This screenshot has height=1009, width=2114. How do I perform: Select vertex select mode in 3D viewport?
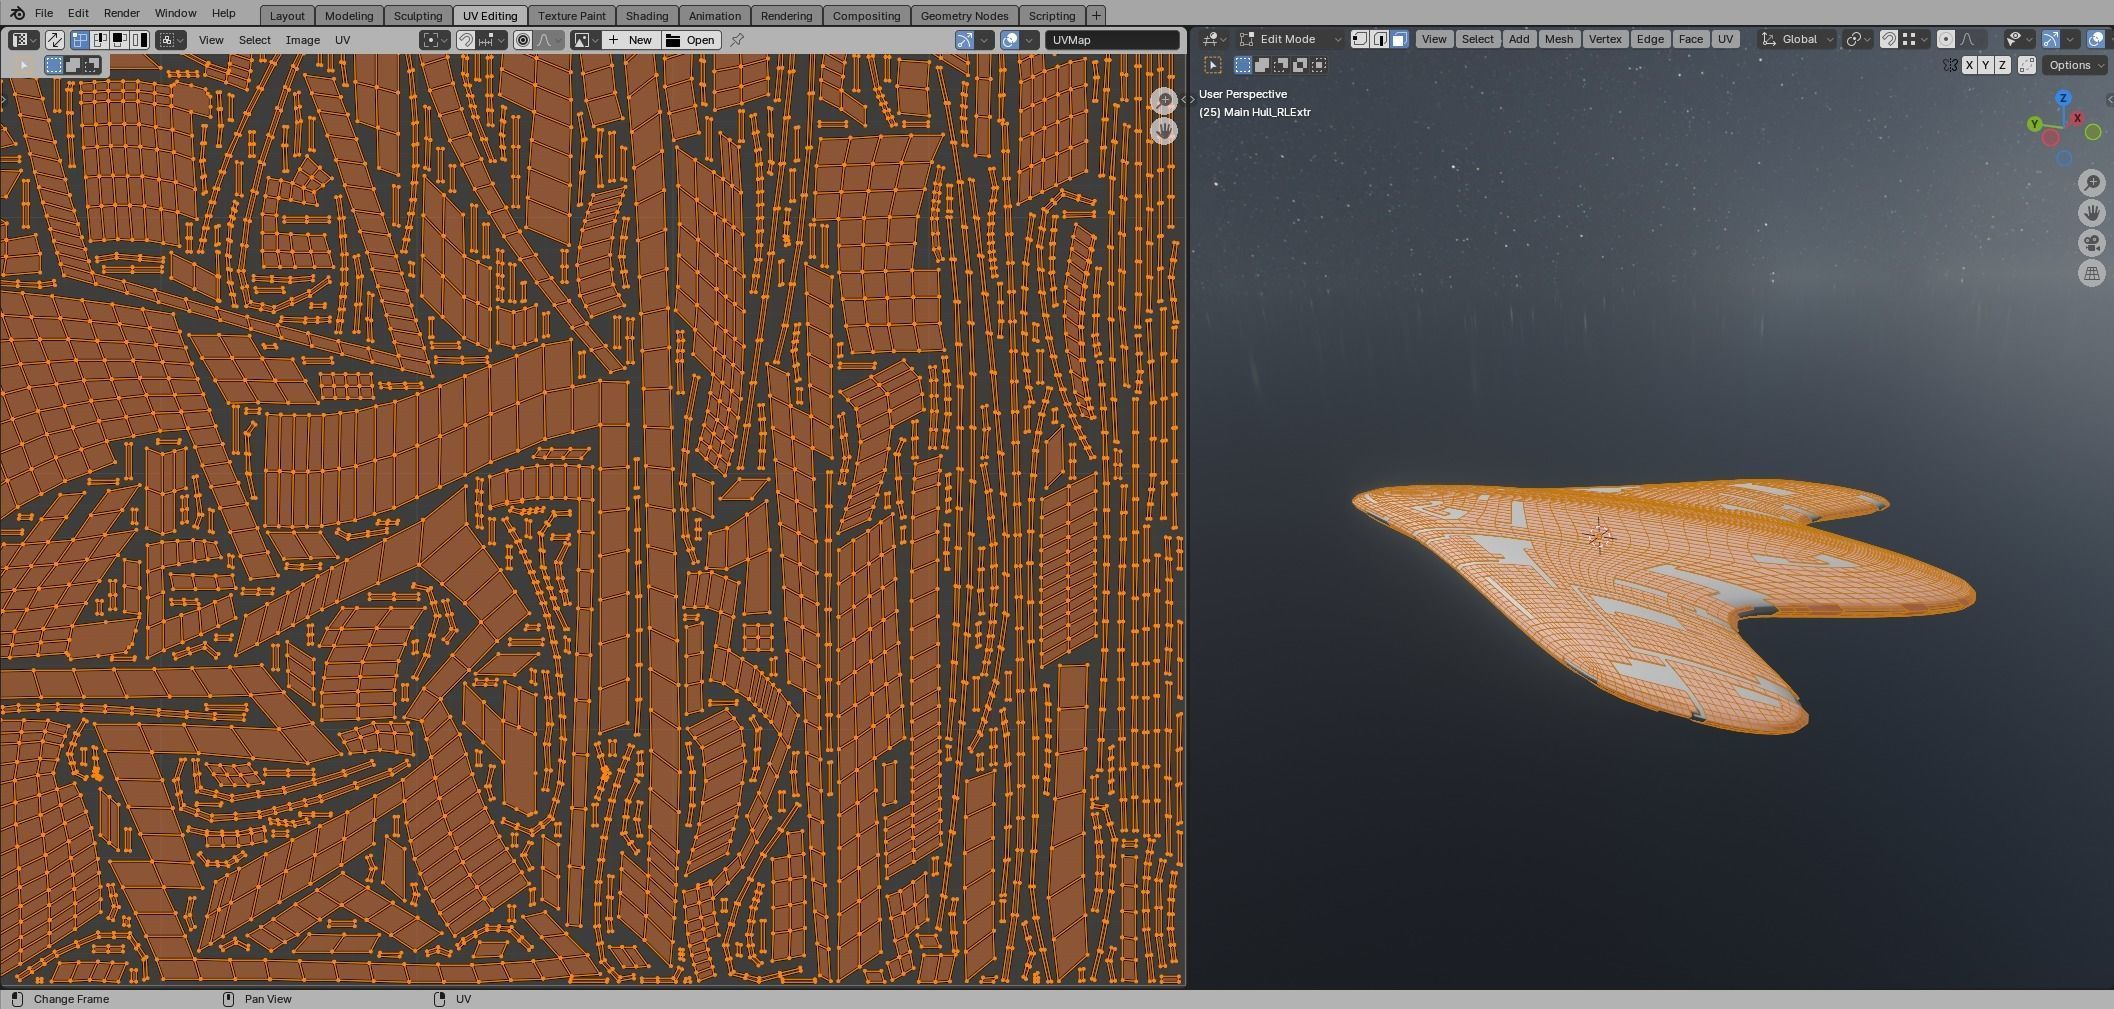point(1360,39)
